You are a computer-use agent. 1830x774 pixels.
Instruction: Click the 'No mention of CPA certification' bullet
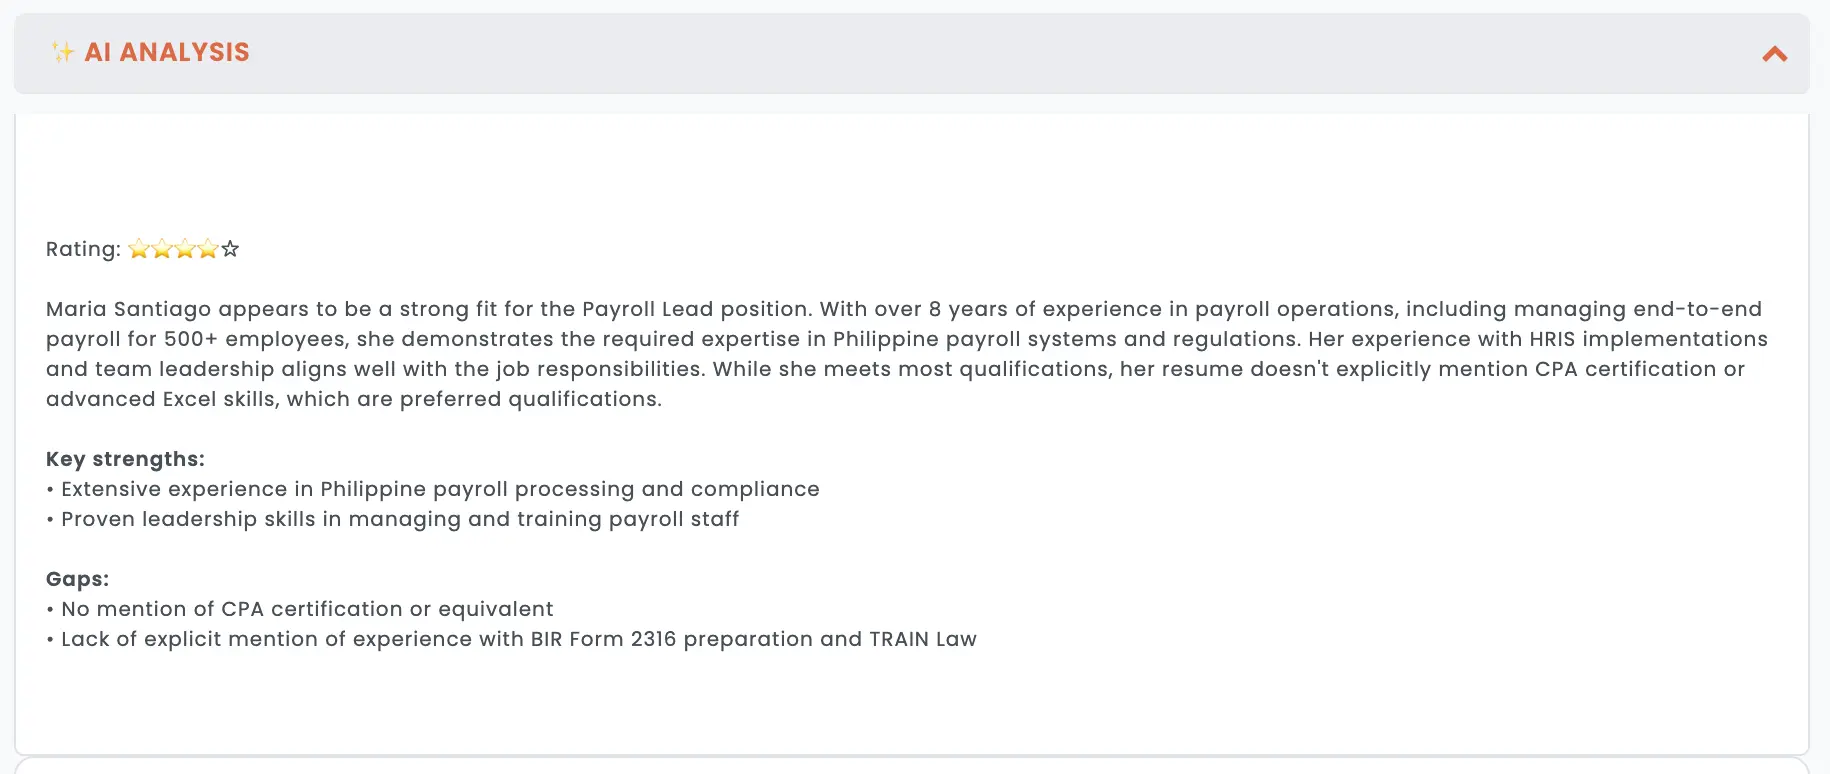(x=300, y=609)
